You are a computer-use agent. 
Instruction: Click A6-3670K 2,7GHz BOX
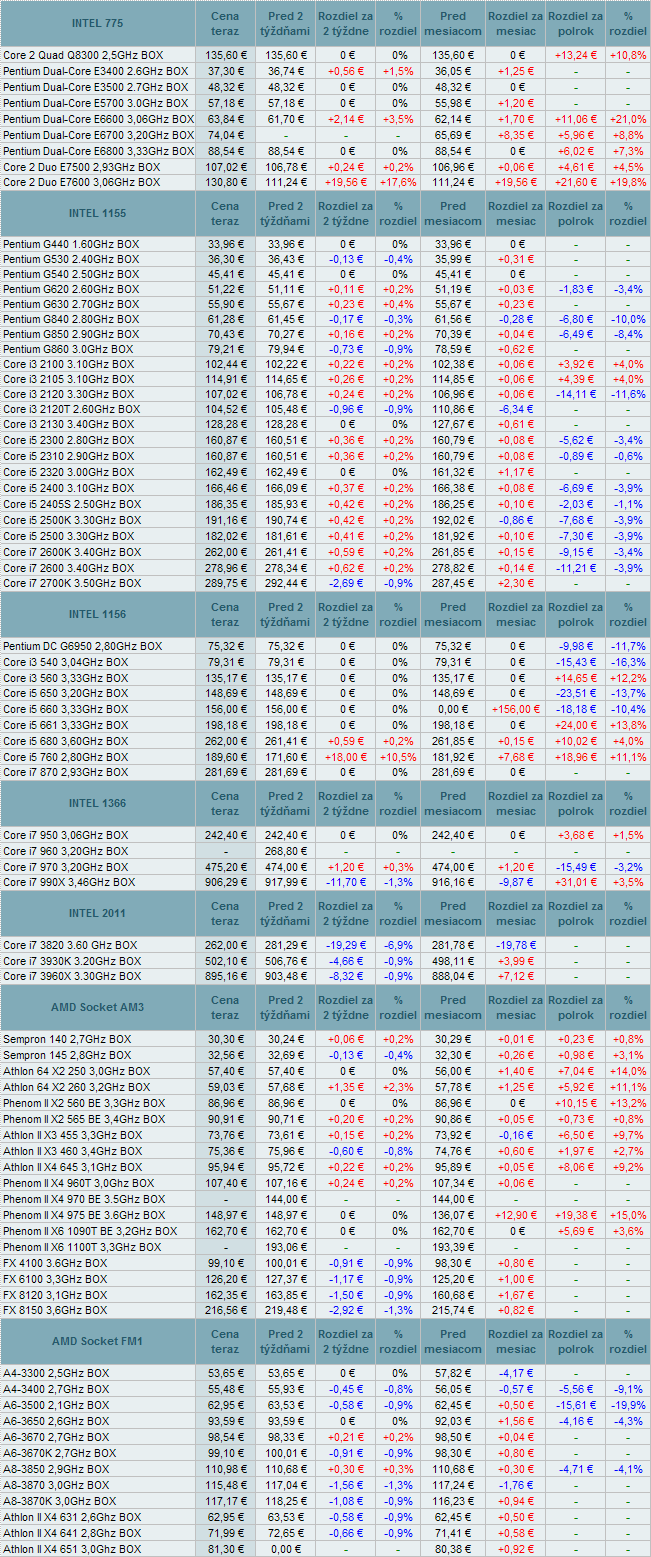coord(60,1453)
